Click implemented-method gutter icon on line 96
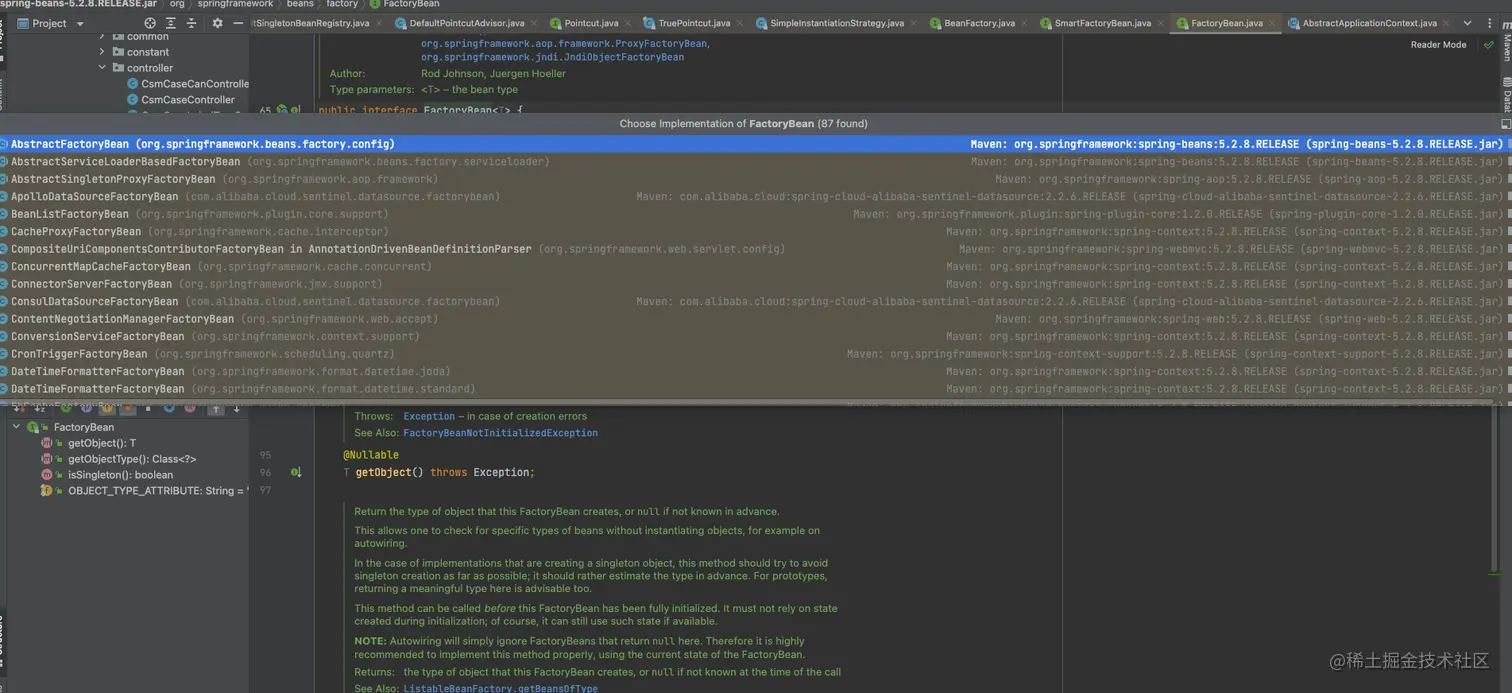 296,472
